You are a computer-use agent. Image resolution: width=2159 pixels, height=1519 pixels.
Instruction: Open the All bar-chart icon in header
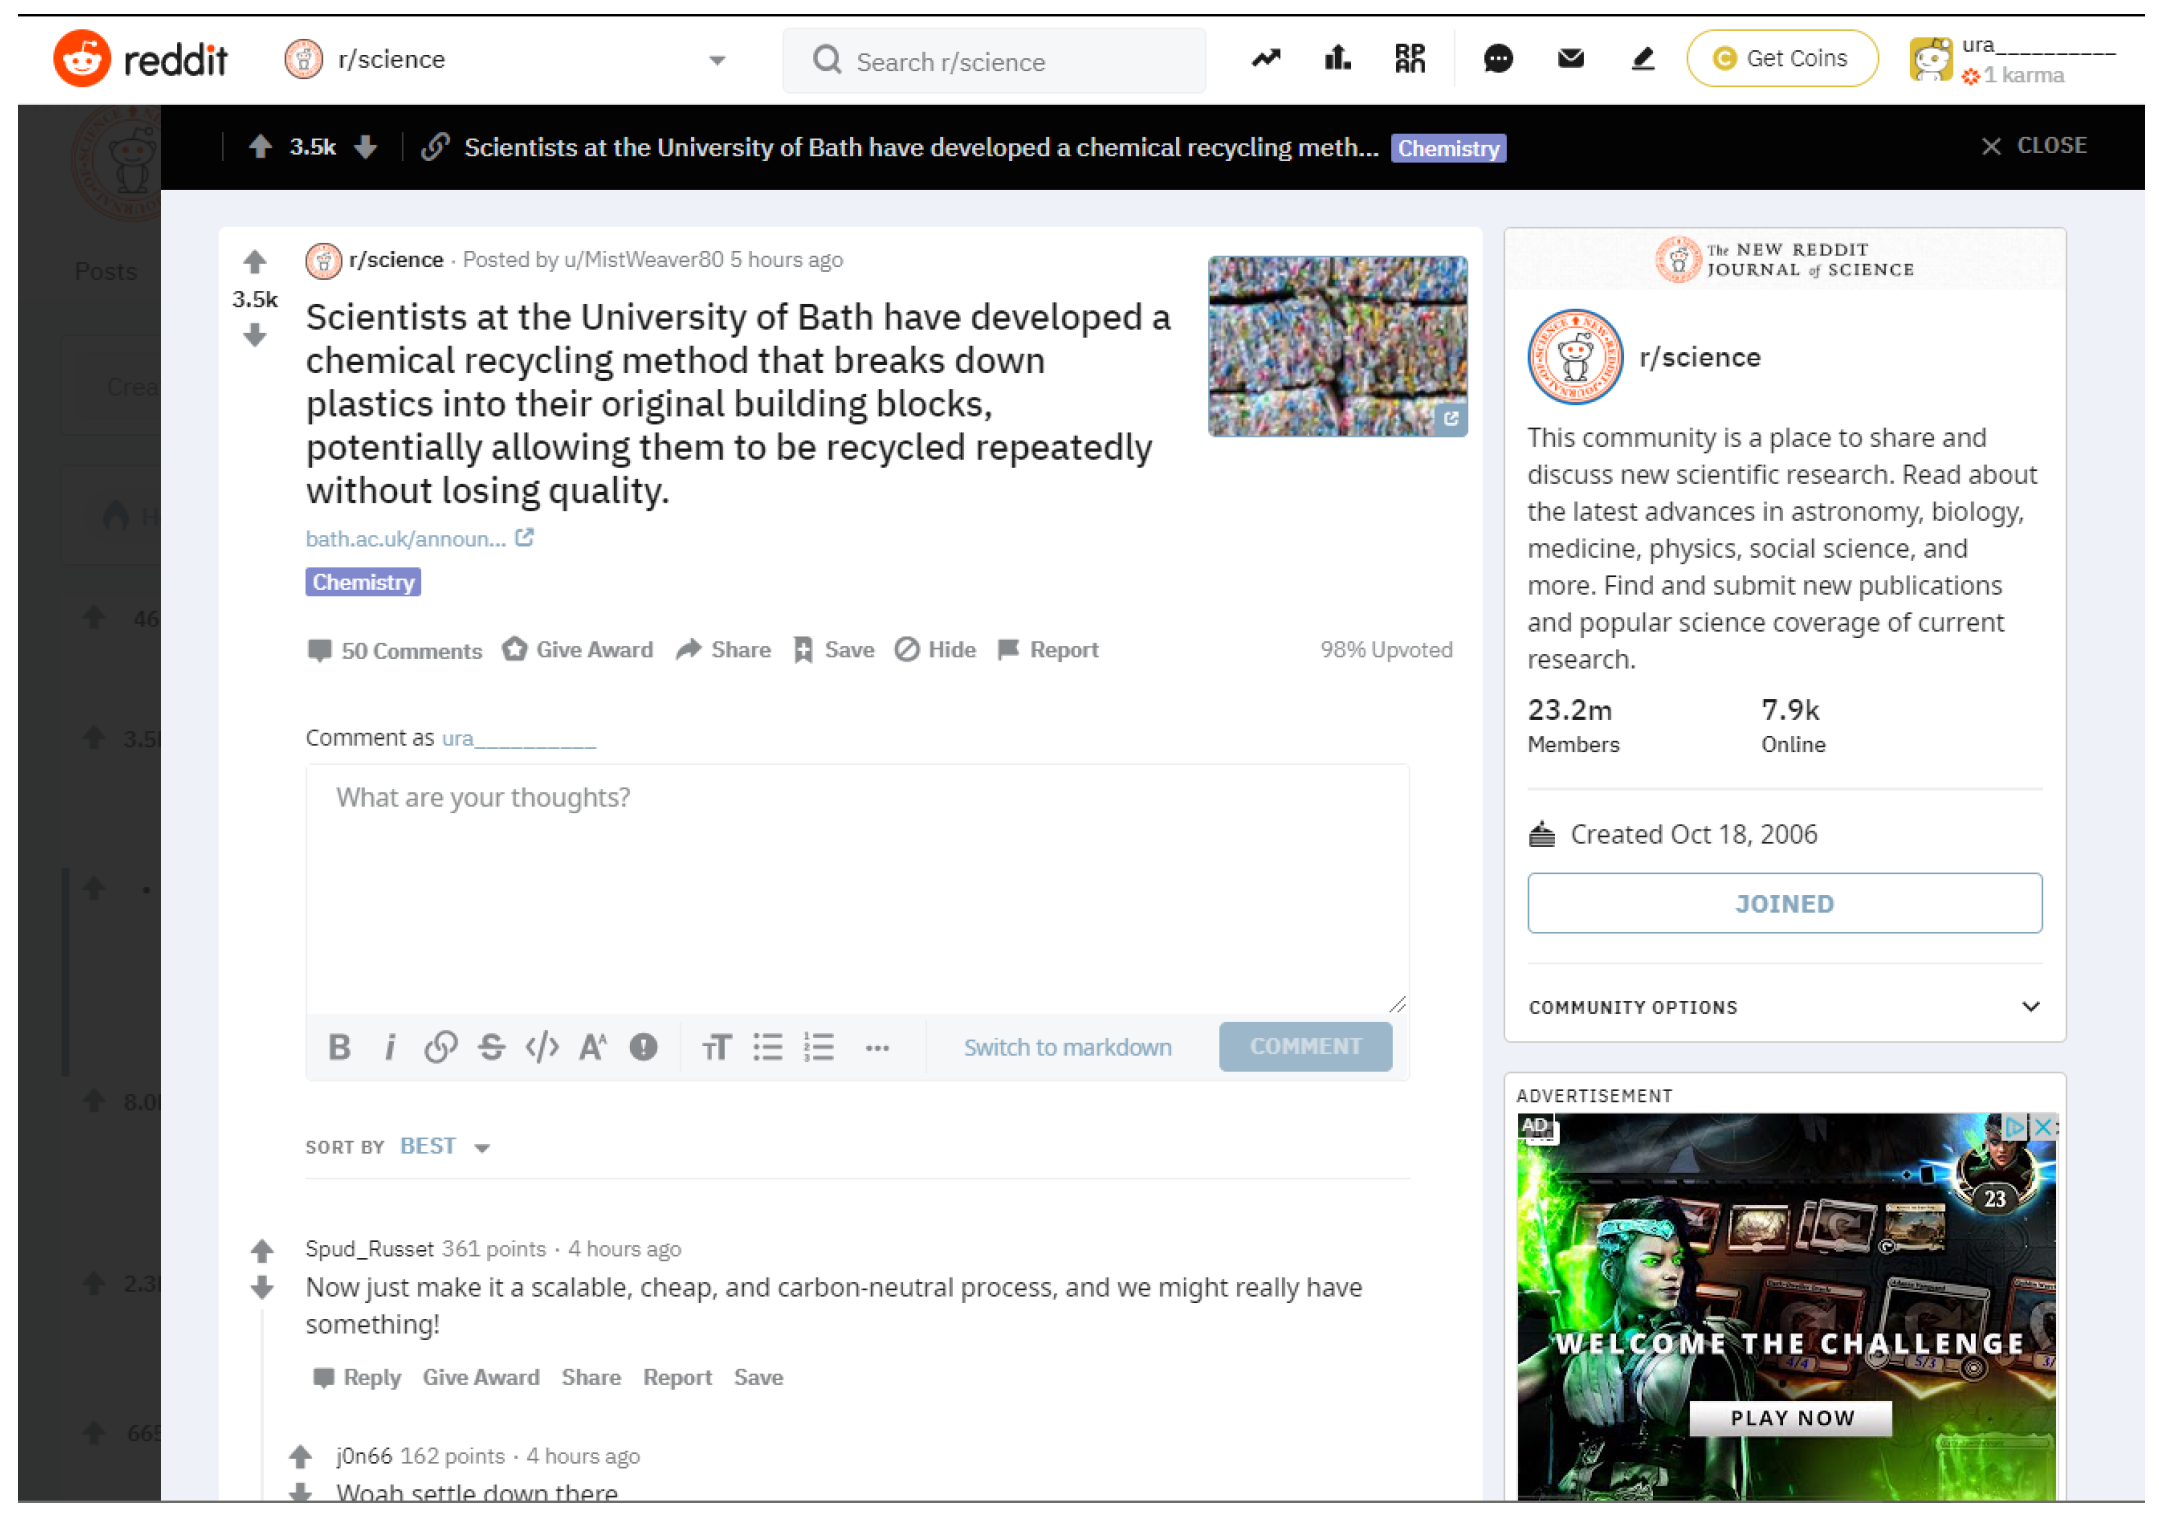pos(1337,59)
